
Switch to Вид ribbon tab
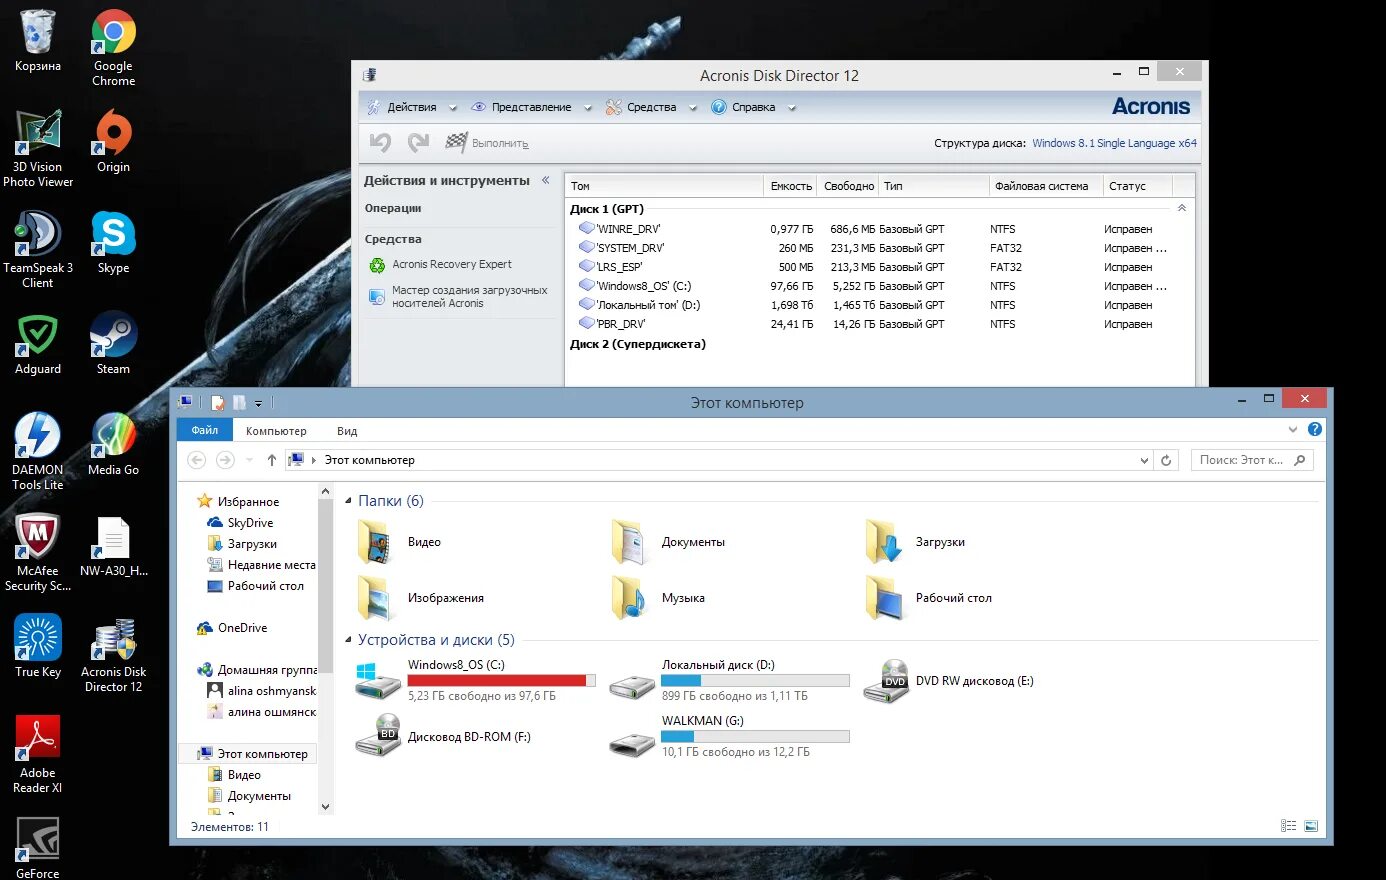(347, 431)
